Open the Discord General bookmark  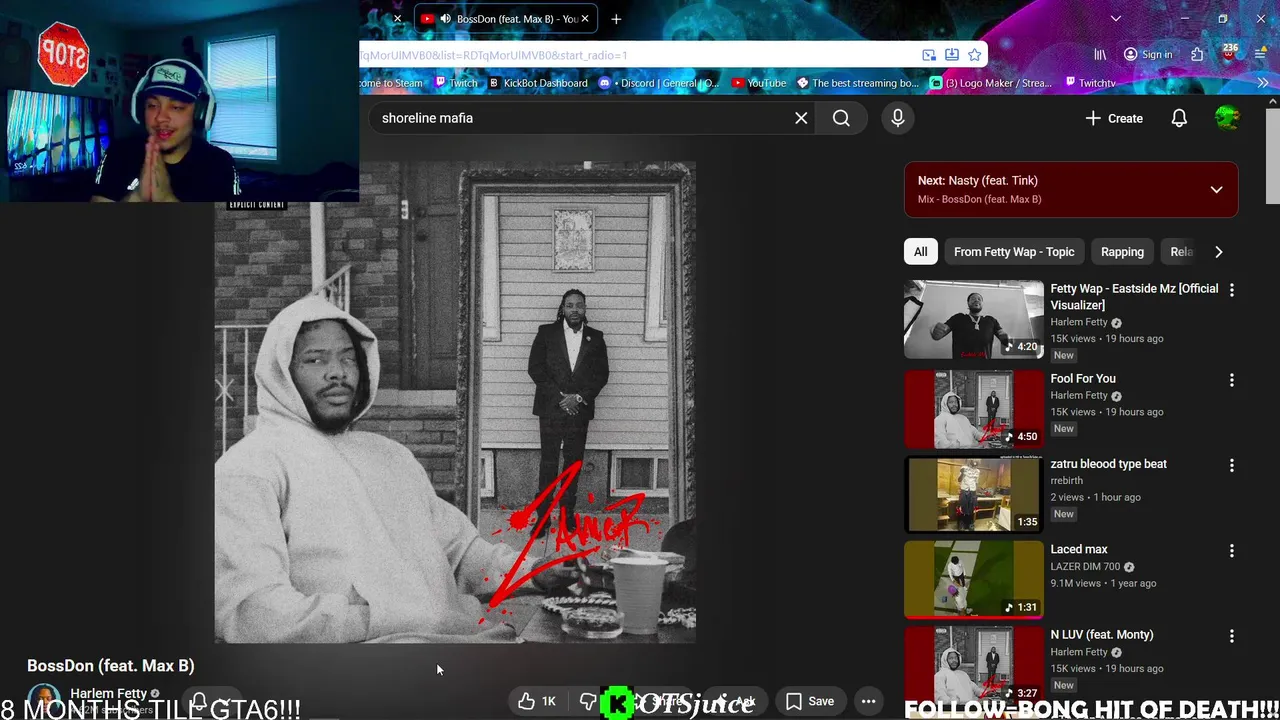(659, 83)
